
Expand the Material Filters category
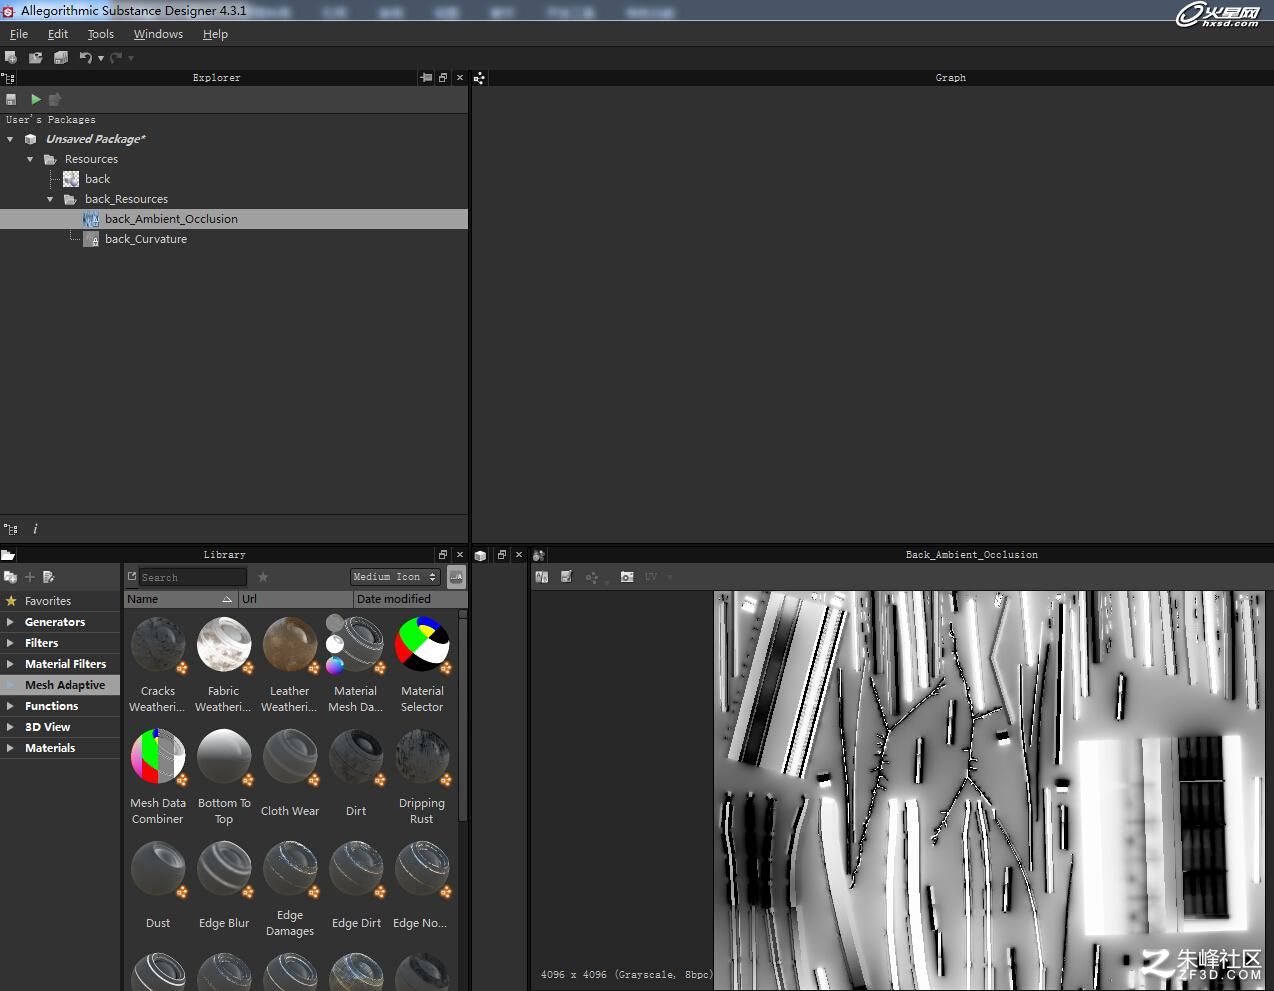(x=10, y=664)
